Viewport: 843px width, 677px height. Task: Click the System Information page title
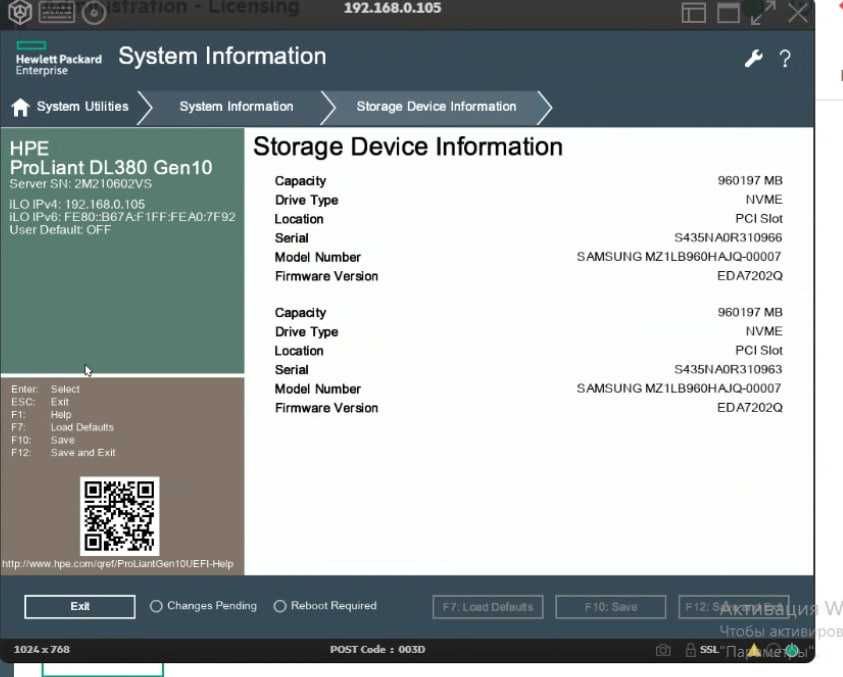(x=222, y=56)
